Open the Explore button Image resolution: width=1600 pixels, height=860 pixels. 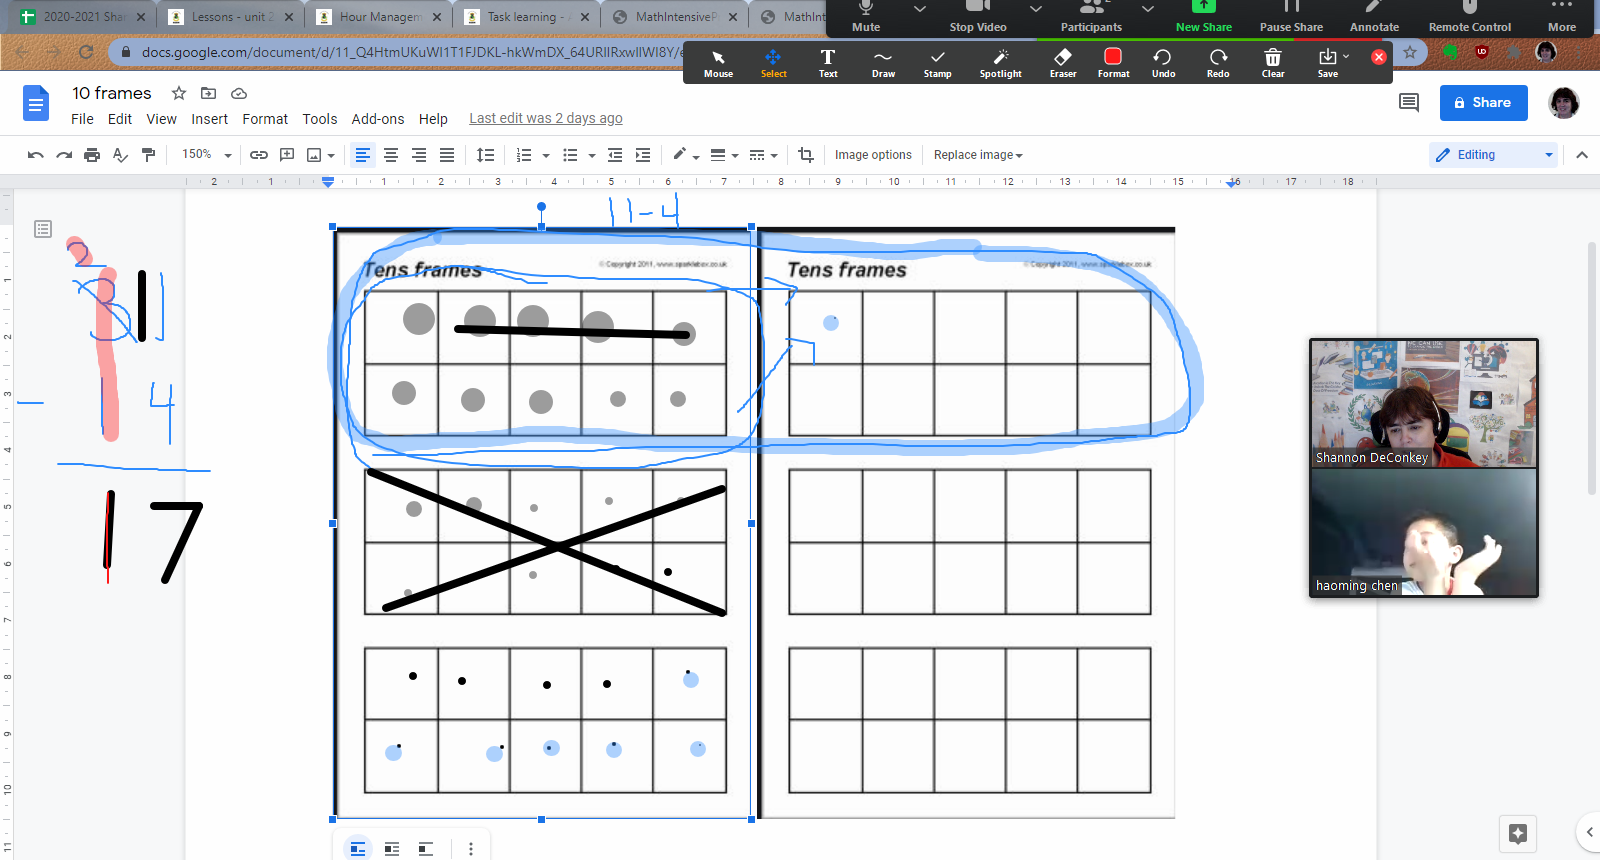1518,833
